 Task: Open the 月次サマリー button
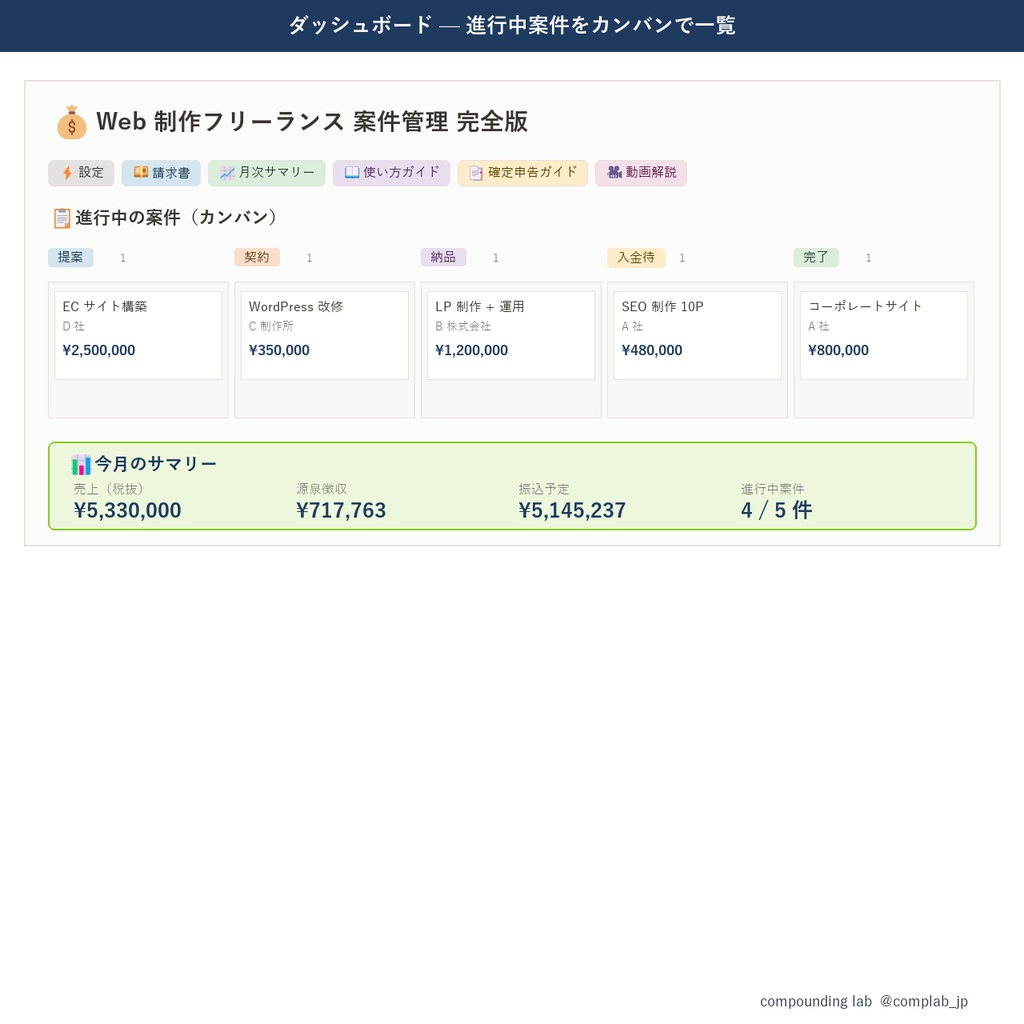point(266,173)
